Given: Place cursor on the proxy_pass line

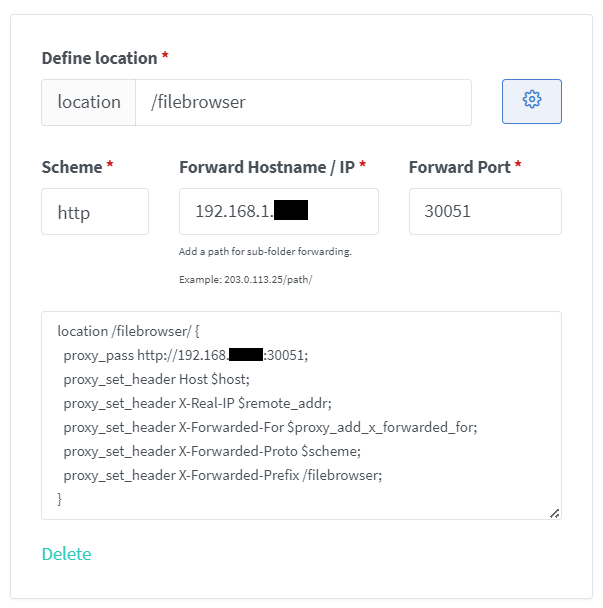Looking at the screenshot, I should pos(186,355).
